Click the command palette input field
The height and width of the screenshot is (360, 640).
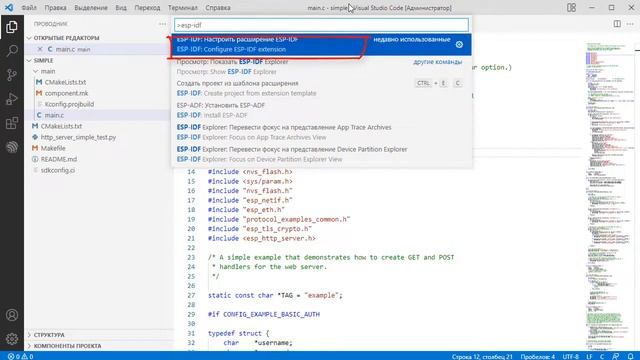click(321, 25)
